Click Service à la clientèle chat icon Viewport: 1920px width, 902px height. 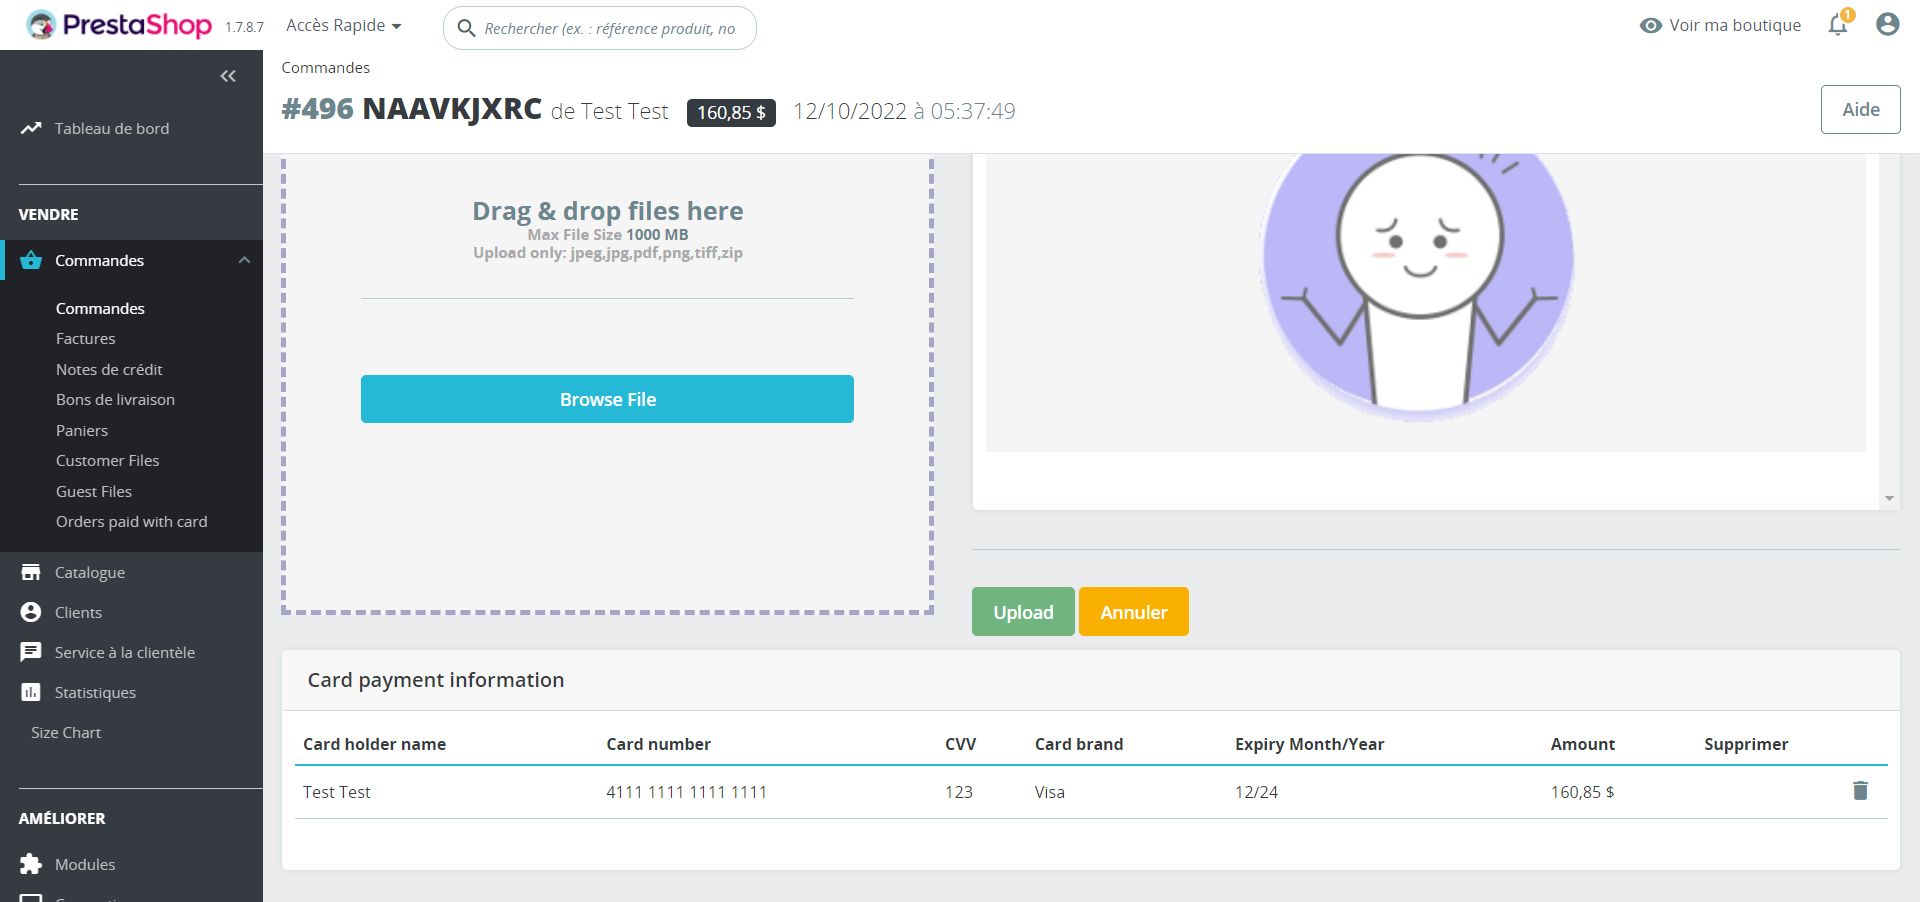(x=31, y=652)
